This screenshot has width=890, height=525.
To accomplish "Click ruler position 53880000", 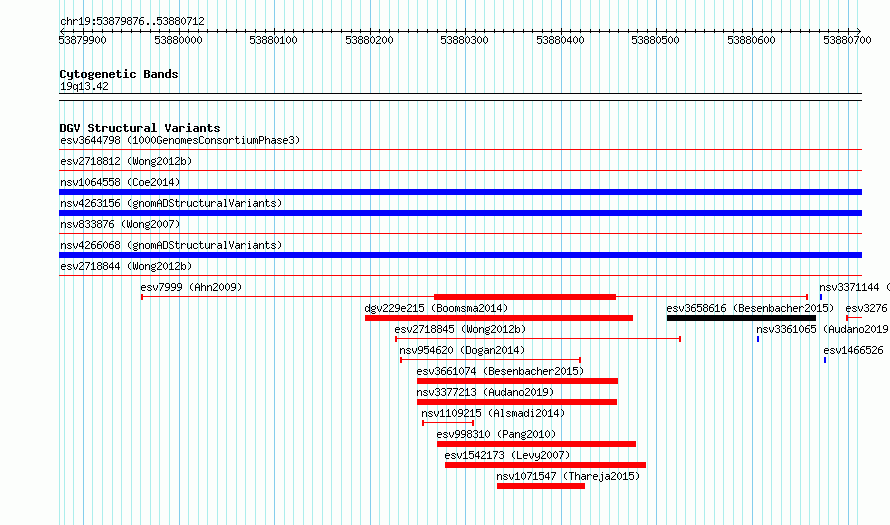I will point(178,40).
